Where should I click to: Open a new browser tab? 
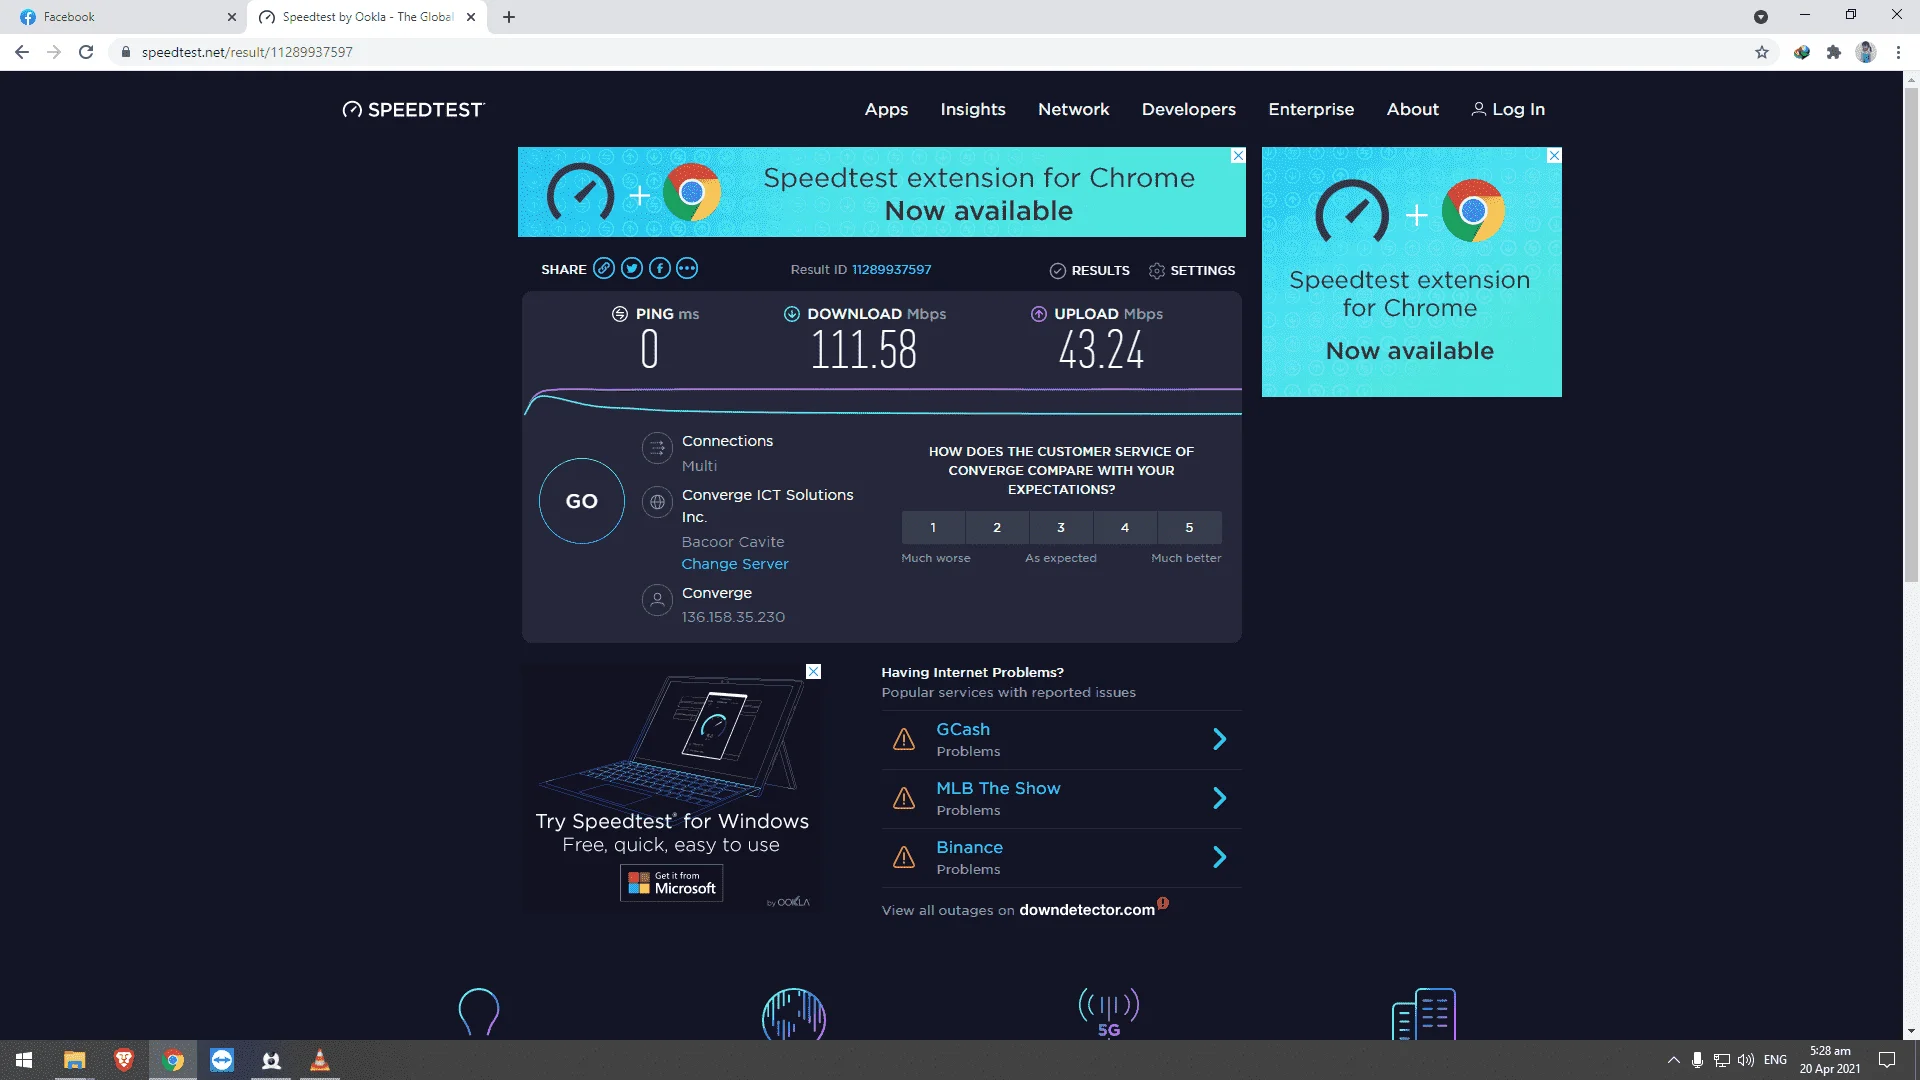click(509, 17)
